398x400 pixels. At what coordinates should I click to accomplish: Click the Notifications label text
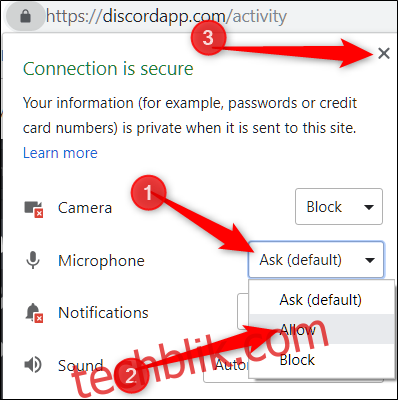(103, 312)
